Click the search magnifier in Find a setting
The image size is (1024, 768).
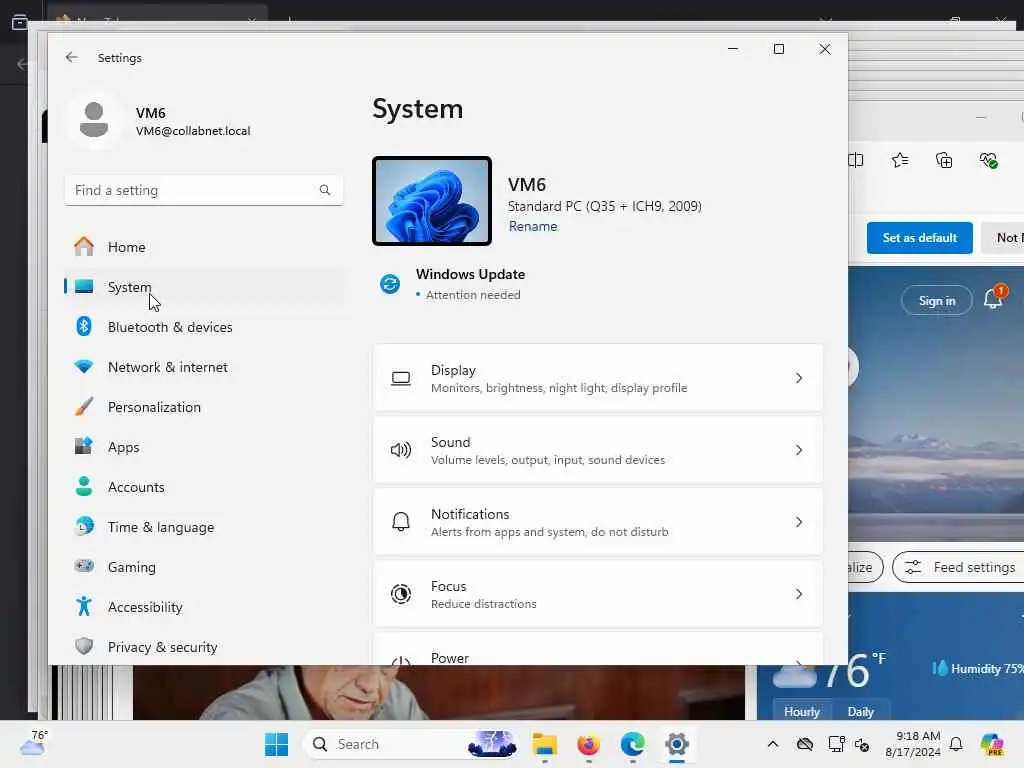click(325, 190)
